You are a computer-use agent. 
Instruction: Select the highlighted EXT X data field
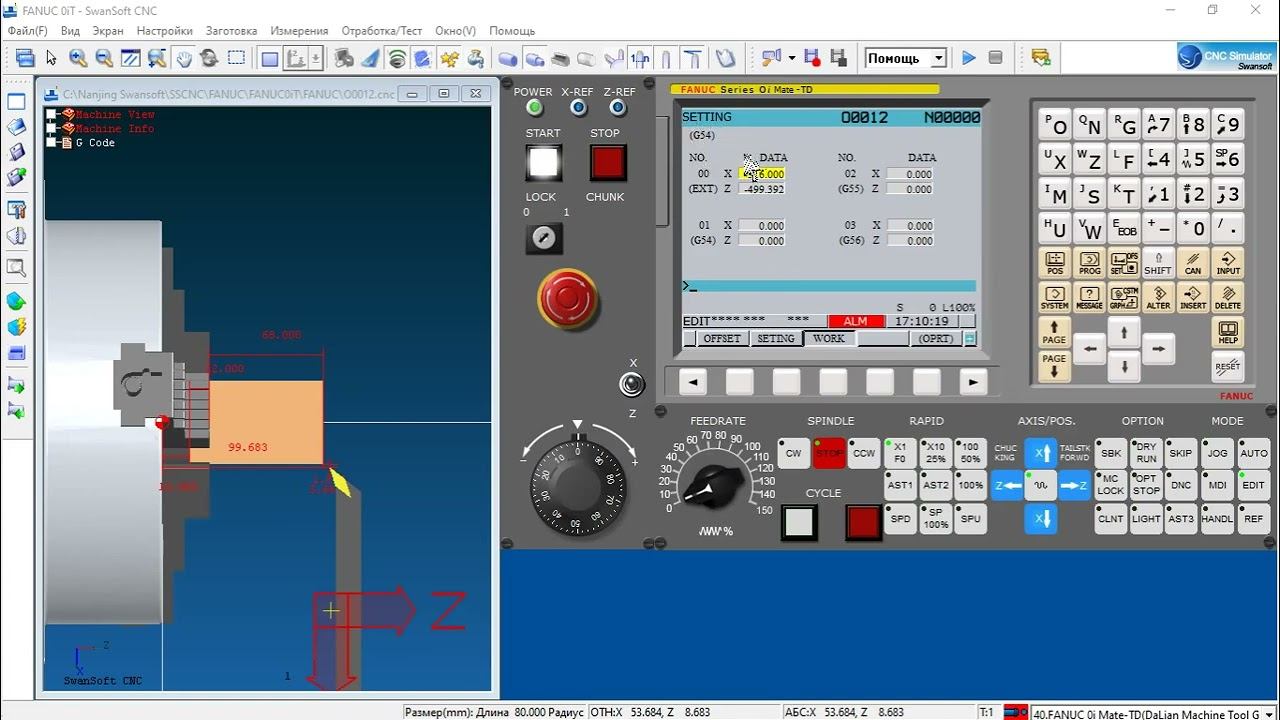(762, 174)
